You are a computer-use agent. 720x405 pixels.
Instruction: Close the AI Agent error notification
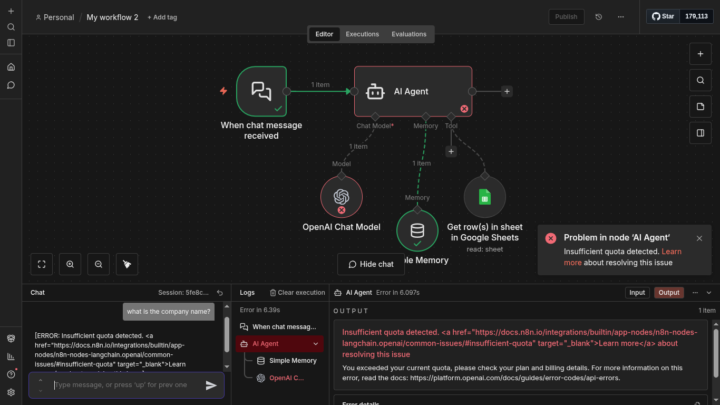699,238
